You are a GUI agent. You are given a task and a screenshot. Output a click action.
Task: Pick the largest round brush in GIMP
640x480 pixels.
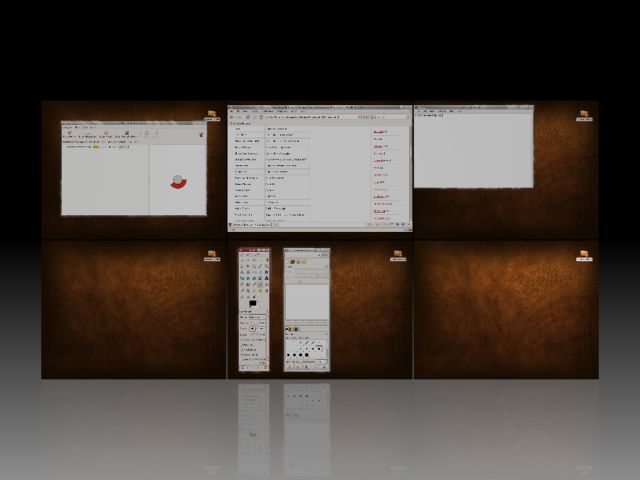coord(307,355)
